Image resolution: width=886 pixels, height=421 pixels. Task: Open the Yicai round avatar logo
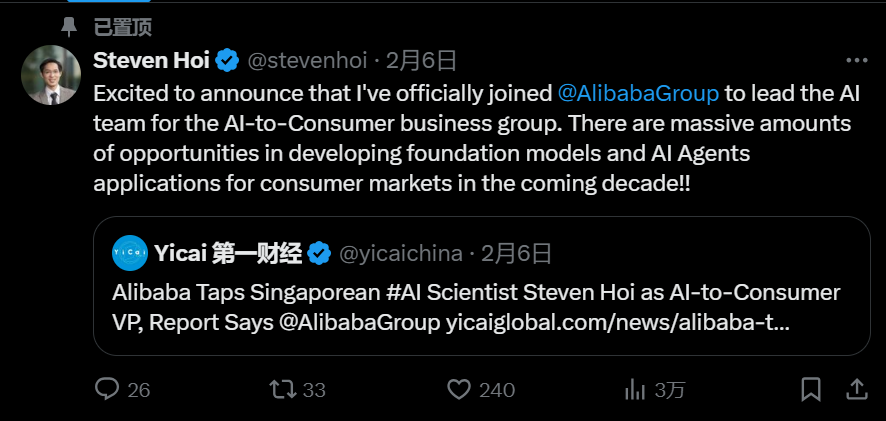(x=130, y=254)
